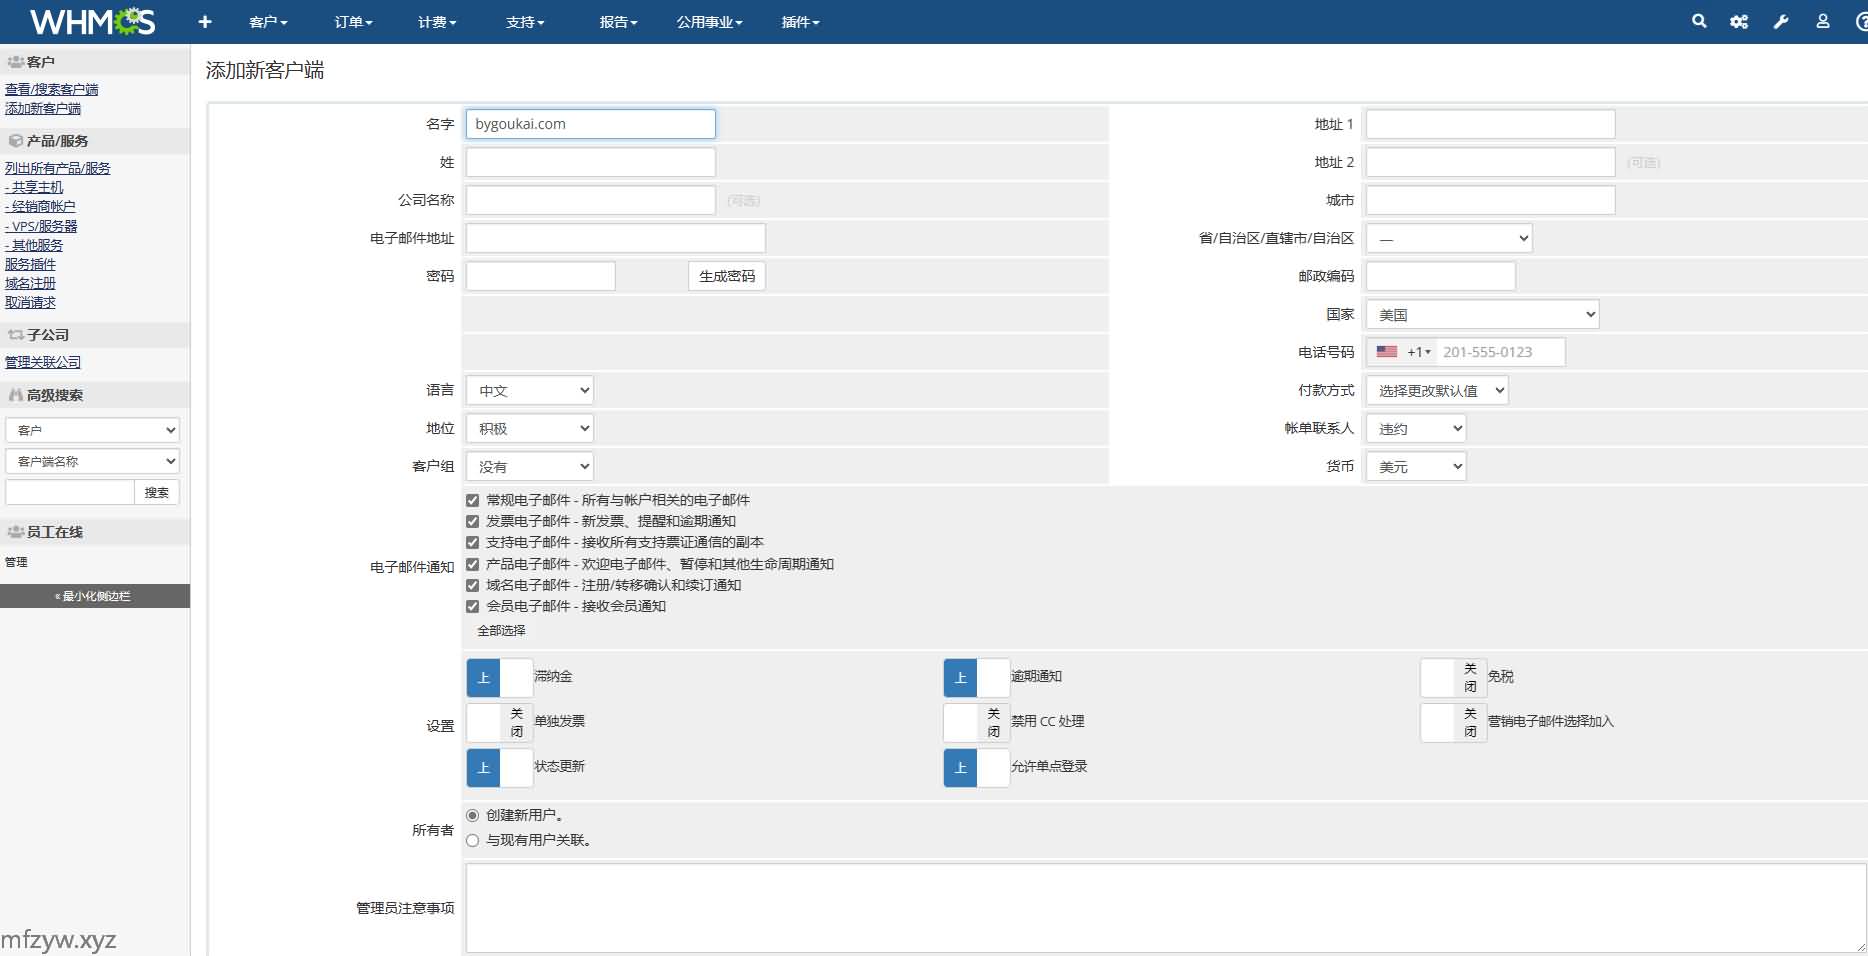Image resolution: width=1868 pixels, height=956 pixels.
Task: Click the gears automation icon in header
Action: coord(1739,21)
